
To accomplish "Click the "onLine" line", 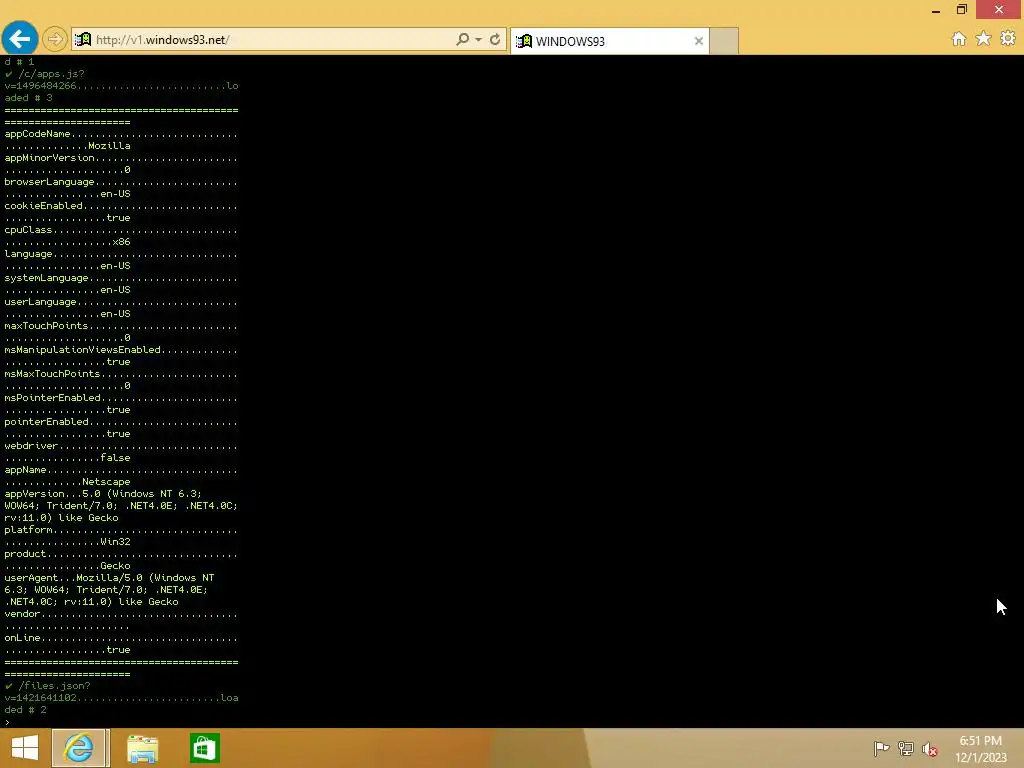I will point(121,638).
